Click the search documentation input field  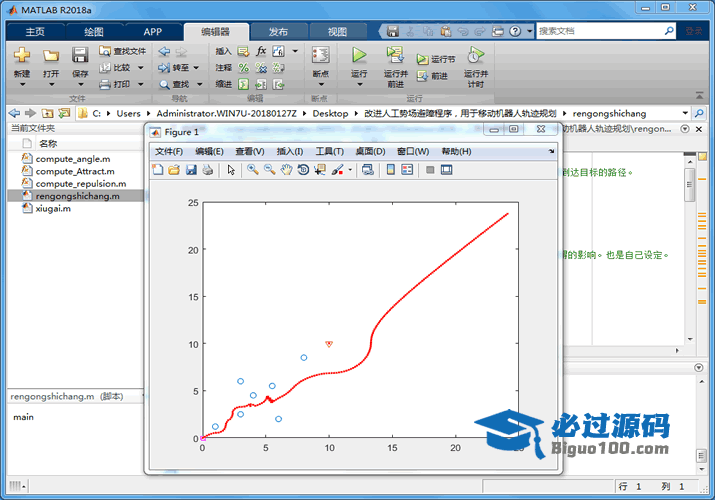tap(600, 31)
